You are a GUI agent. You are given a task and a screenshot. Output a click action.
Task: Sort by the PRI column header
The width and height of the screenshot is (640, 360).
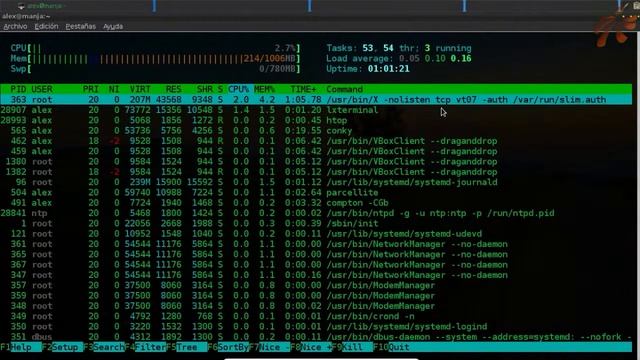(91, 89)
